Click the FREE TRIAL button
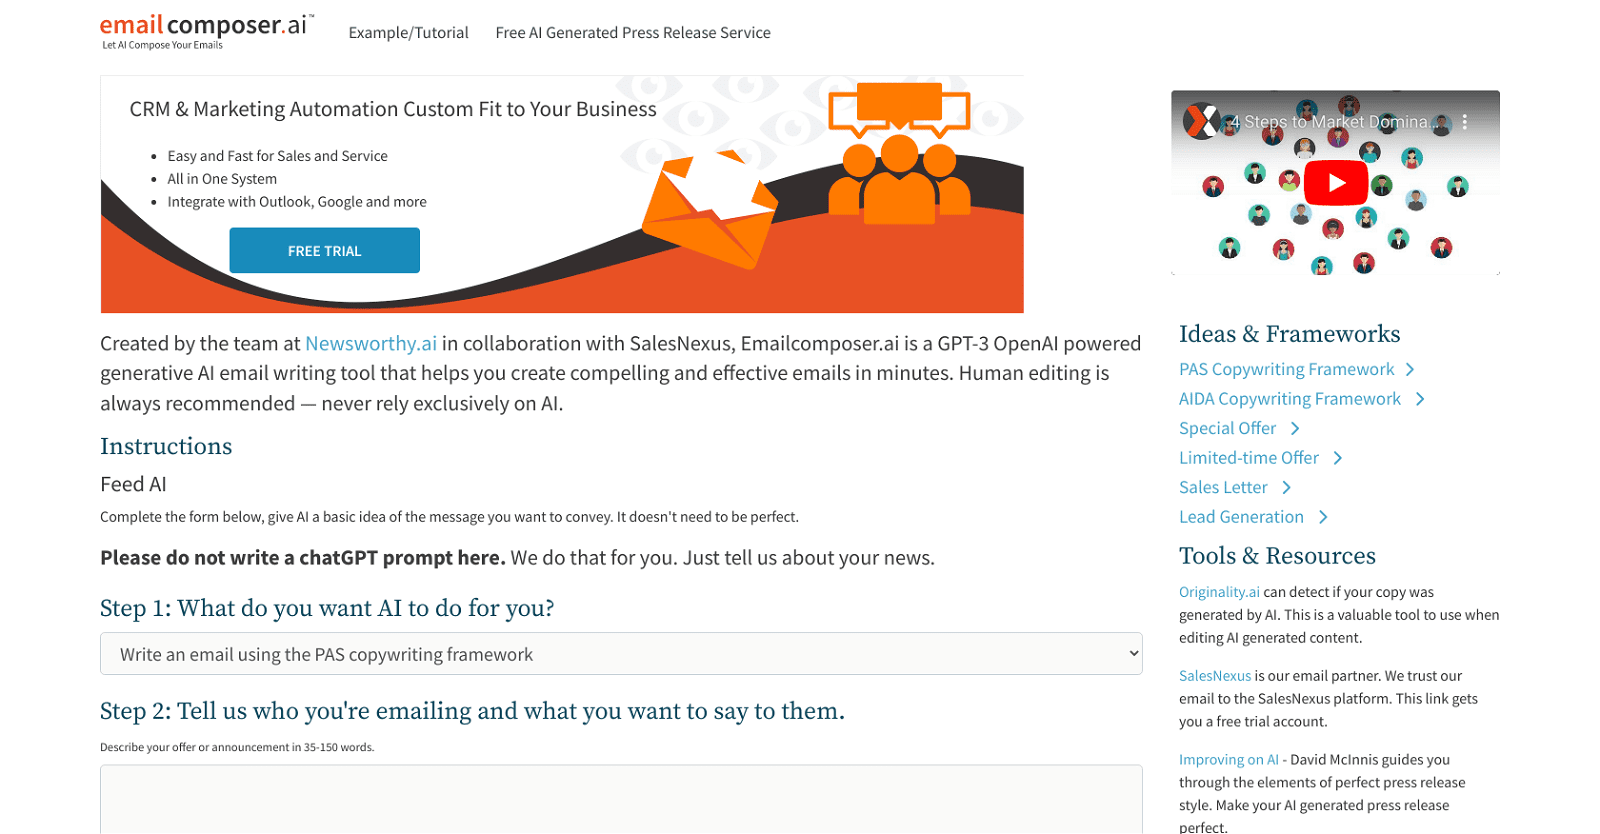Image resolution: width=1600 pixels, height=834 pixels. [x=324, y=250]
